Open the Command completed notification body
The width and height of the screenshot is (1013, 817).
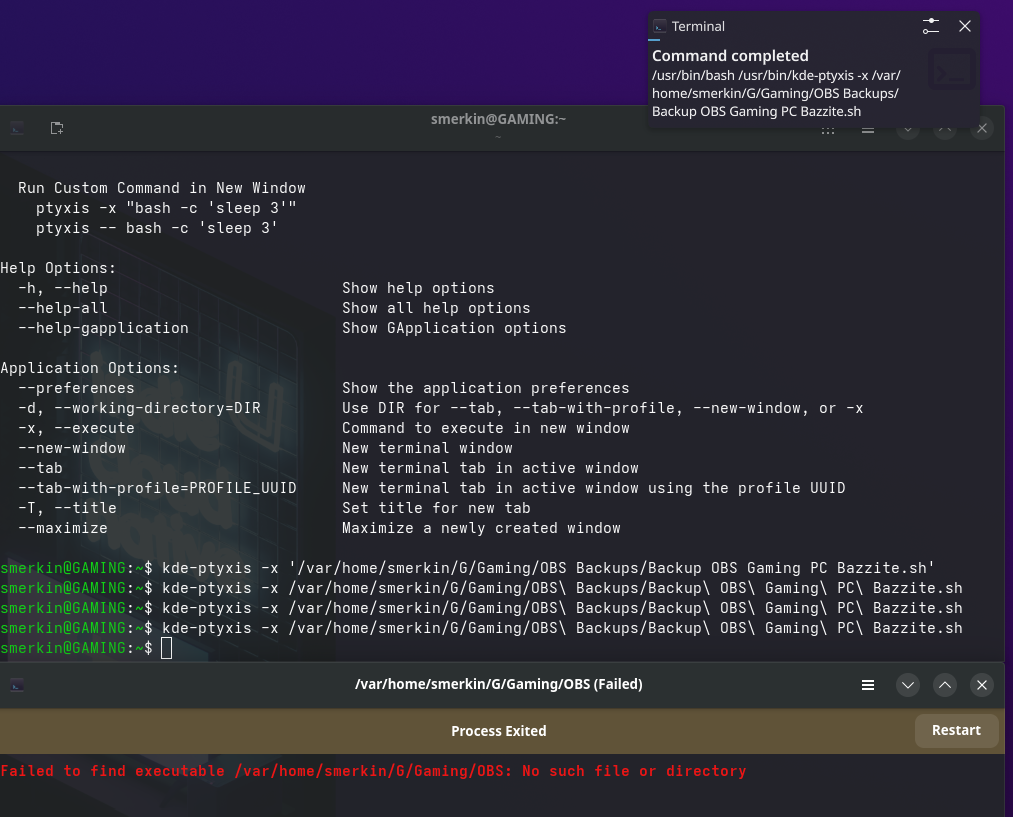(775, 85)
